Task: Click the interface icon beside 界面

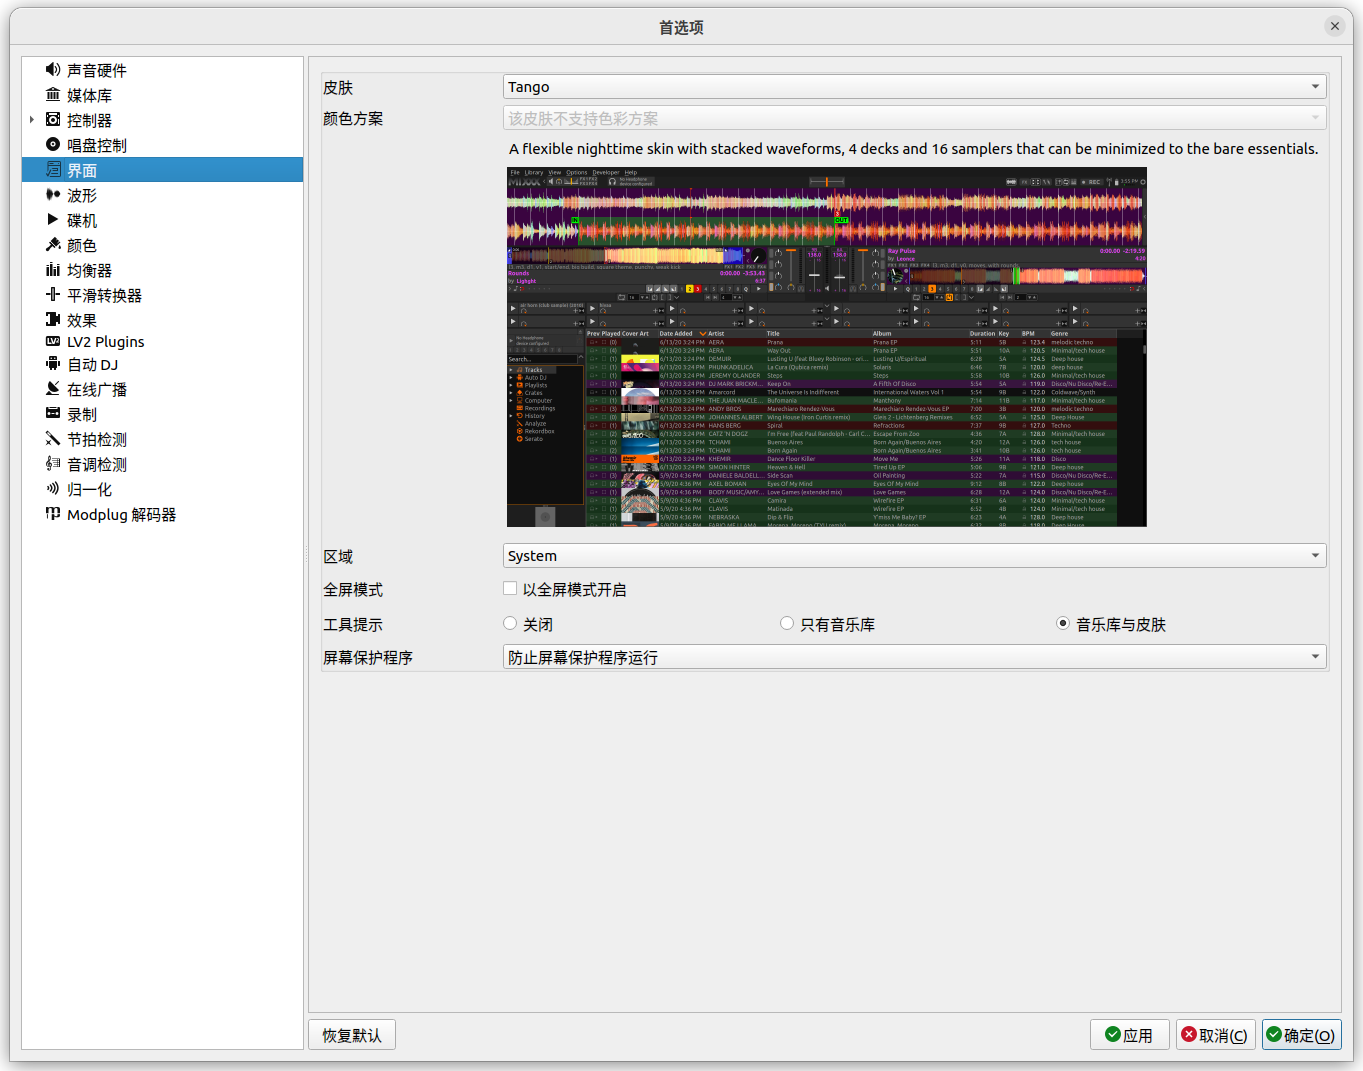Action: [53, 170]
